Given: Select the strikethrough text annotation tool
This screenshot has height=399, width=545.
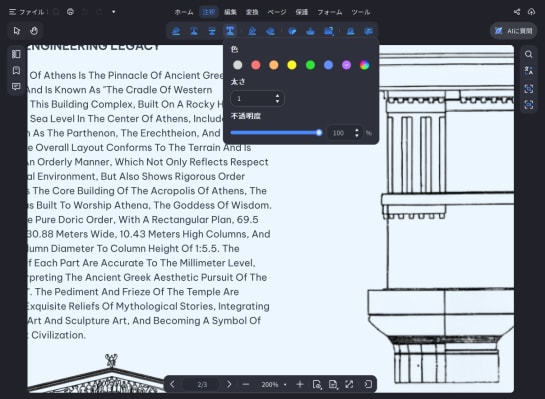Looking at the screenshot, I should point(212,31).
